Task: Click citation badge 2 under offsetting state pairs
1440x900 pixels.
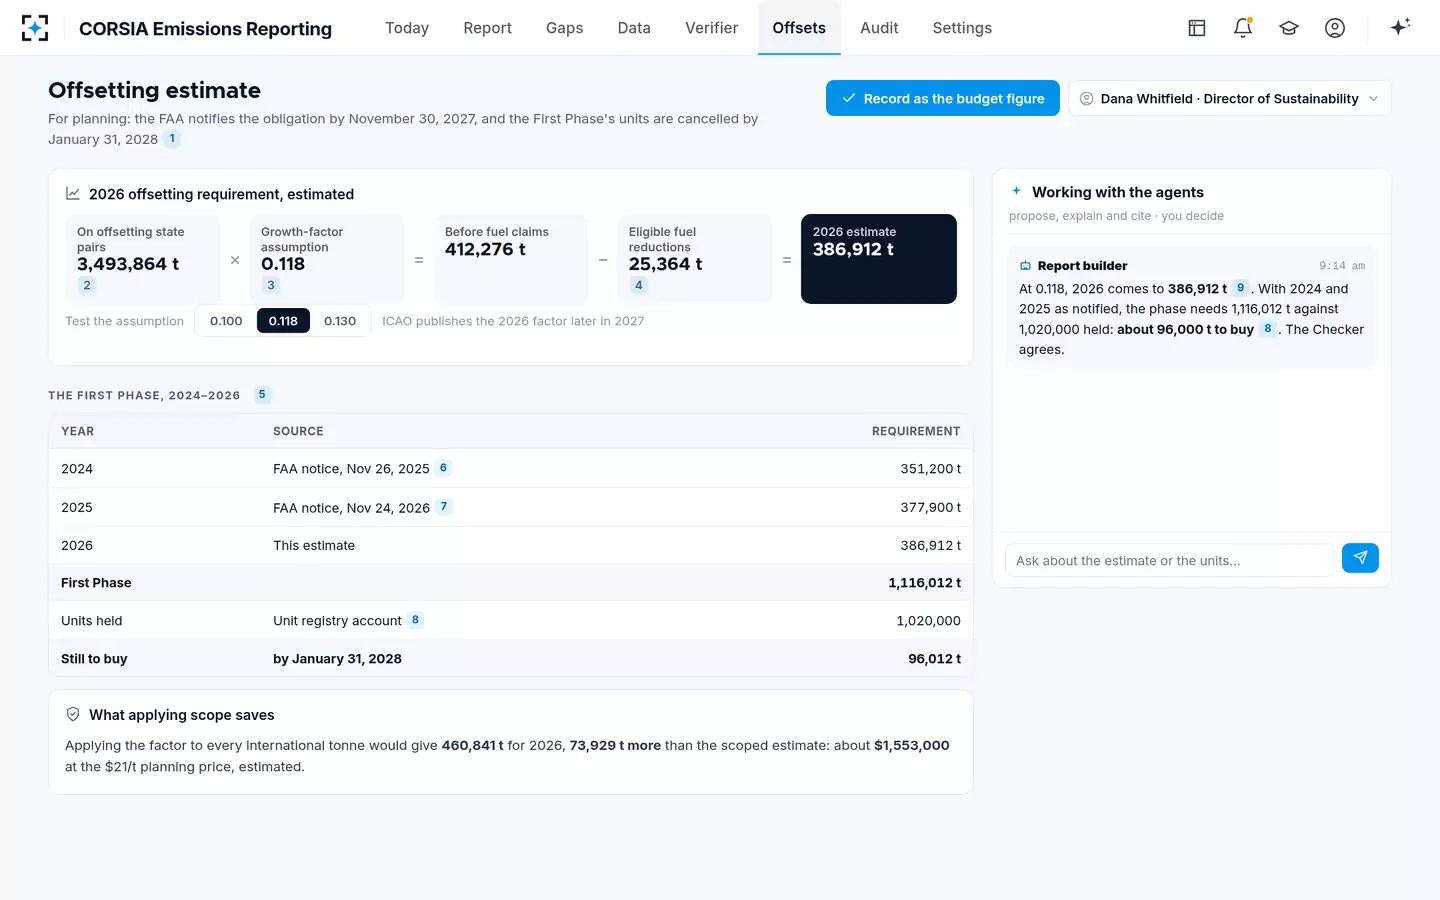Action: tap(87, 286)
